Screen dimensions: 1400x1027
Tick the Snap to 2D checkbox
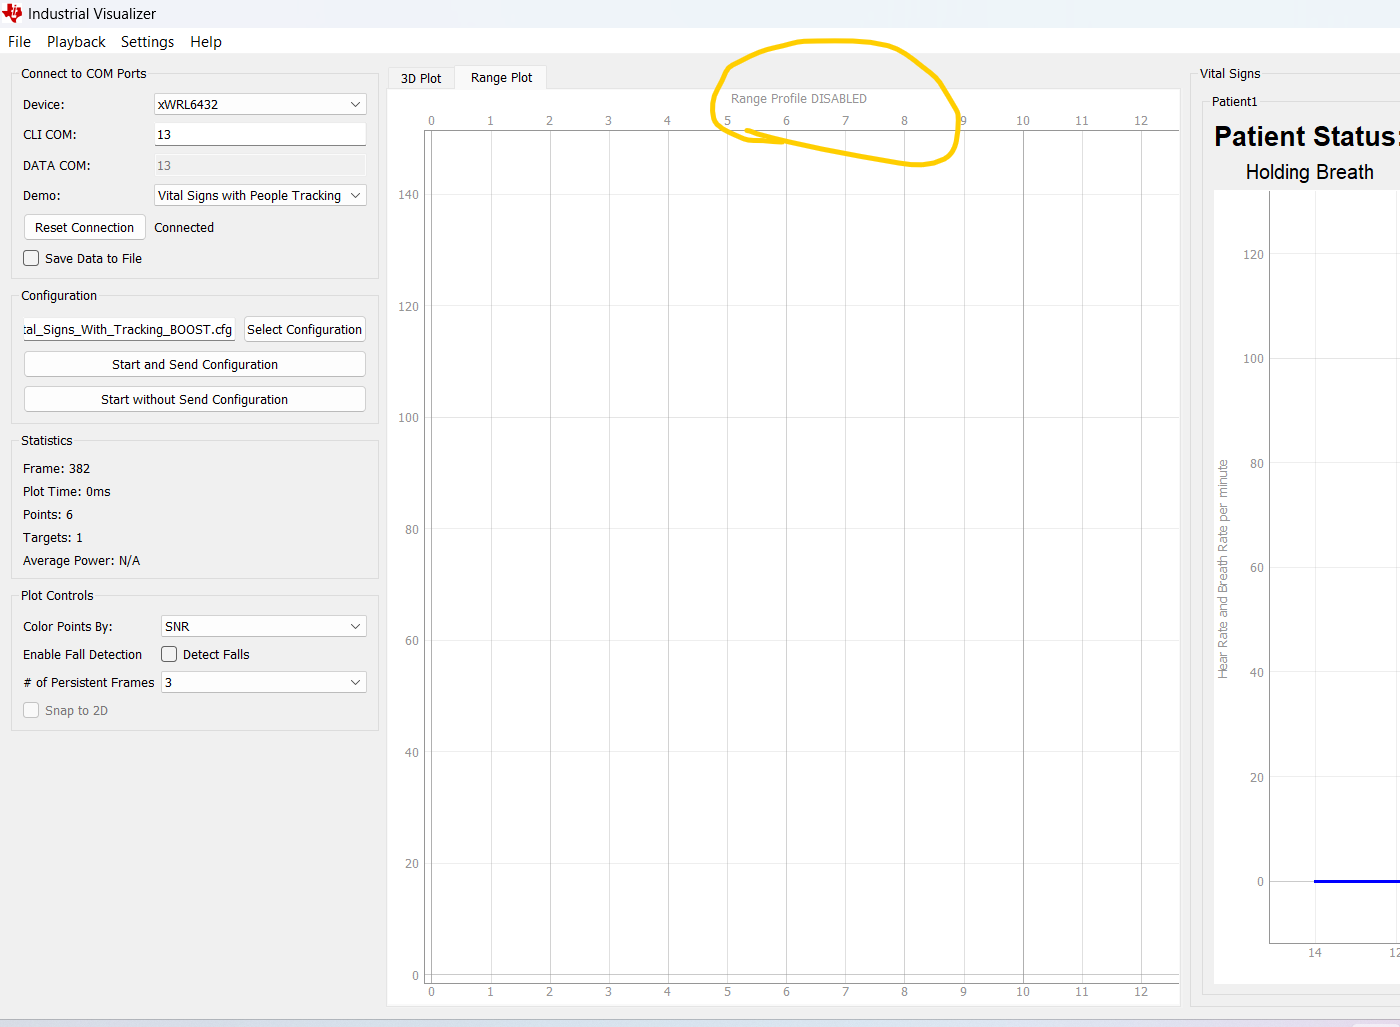pyautogui.click(x=32, y=710)
